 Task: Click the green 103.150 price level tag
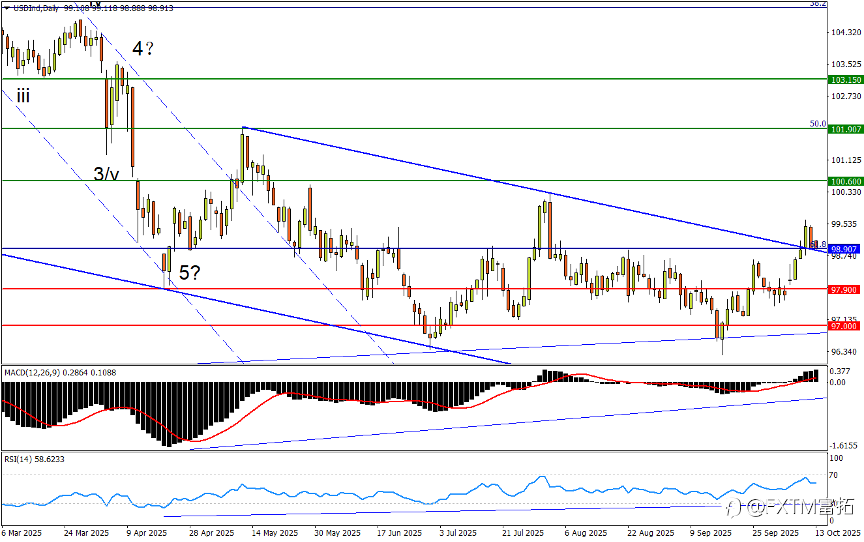pyautogui.click(x=846, y=80)
